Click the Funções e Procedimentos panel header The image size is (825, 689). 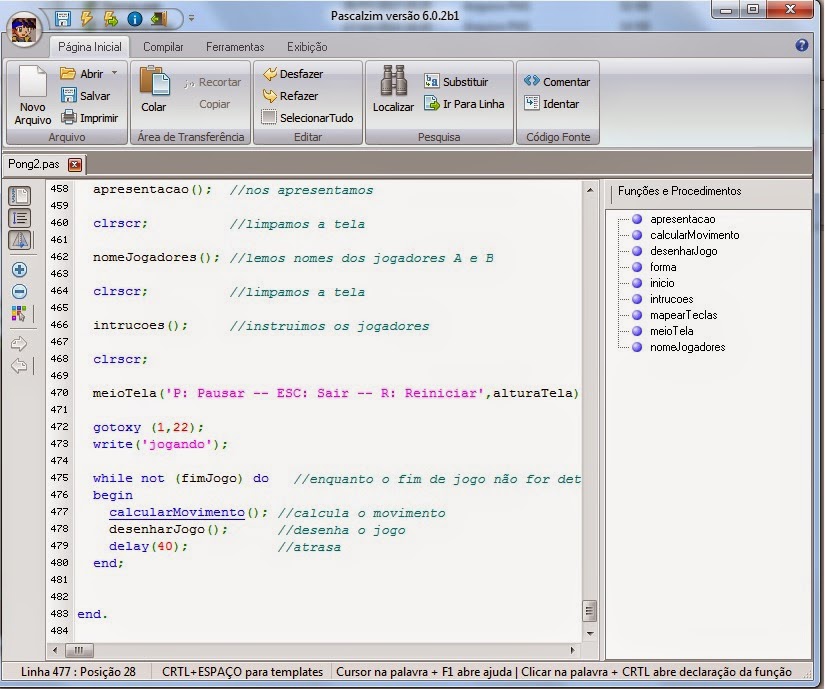click(679, 191)
